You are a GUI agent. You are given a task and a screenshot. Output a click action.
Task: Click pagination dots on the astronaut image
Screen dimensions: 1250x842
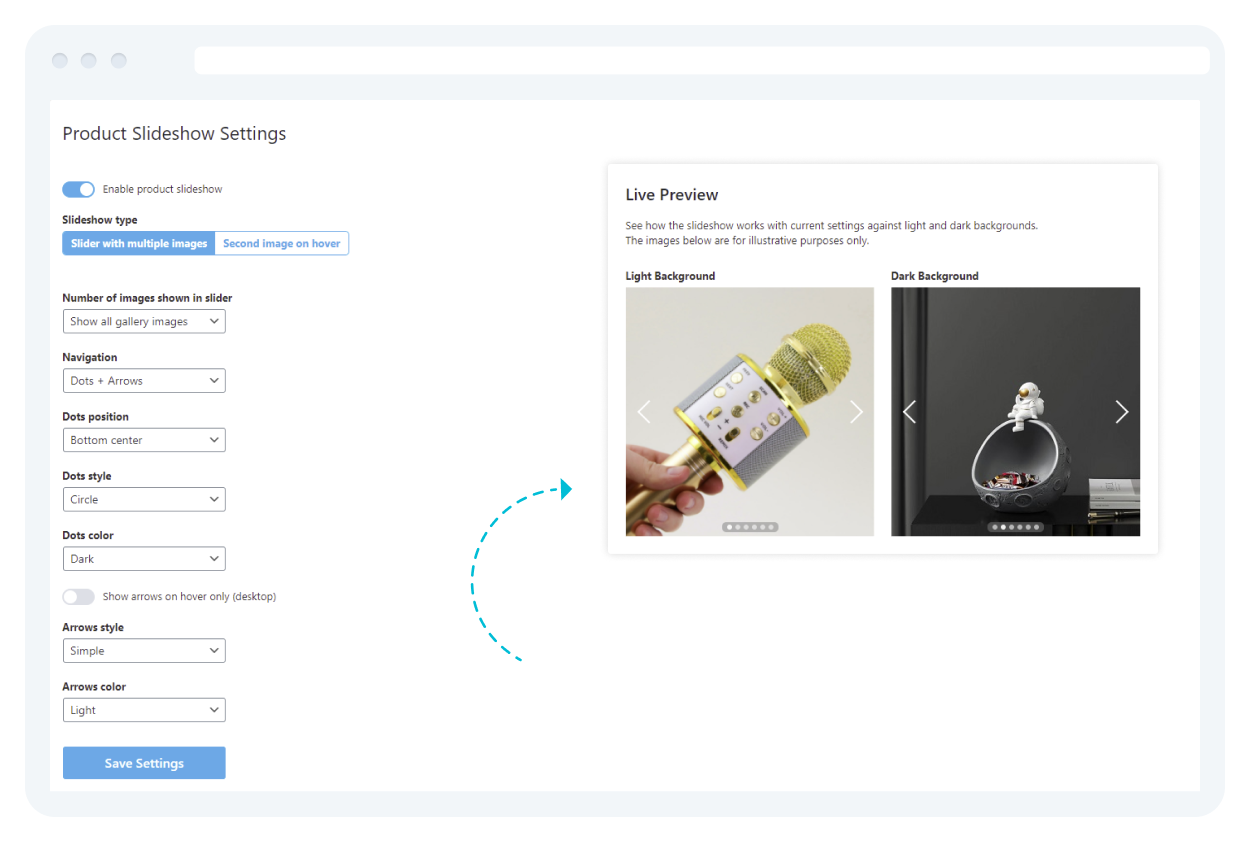coord(1015,527)
